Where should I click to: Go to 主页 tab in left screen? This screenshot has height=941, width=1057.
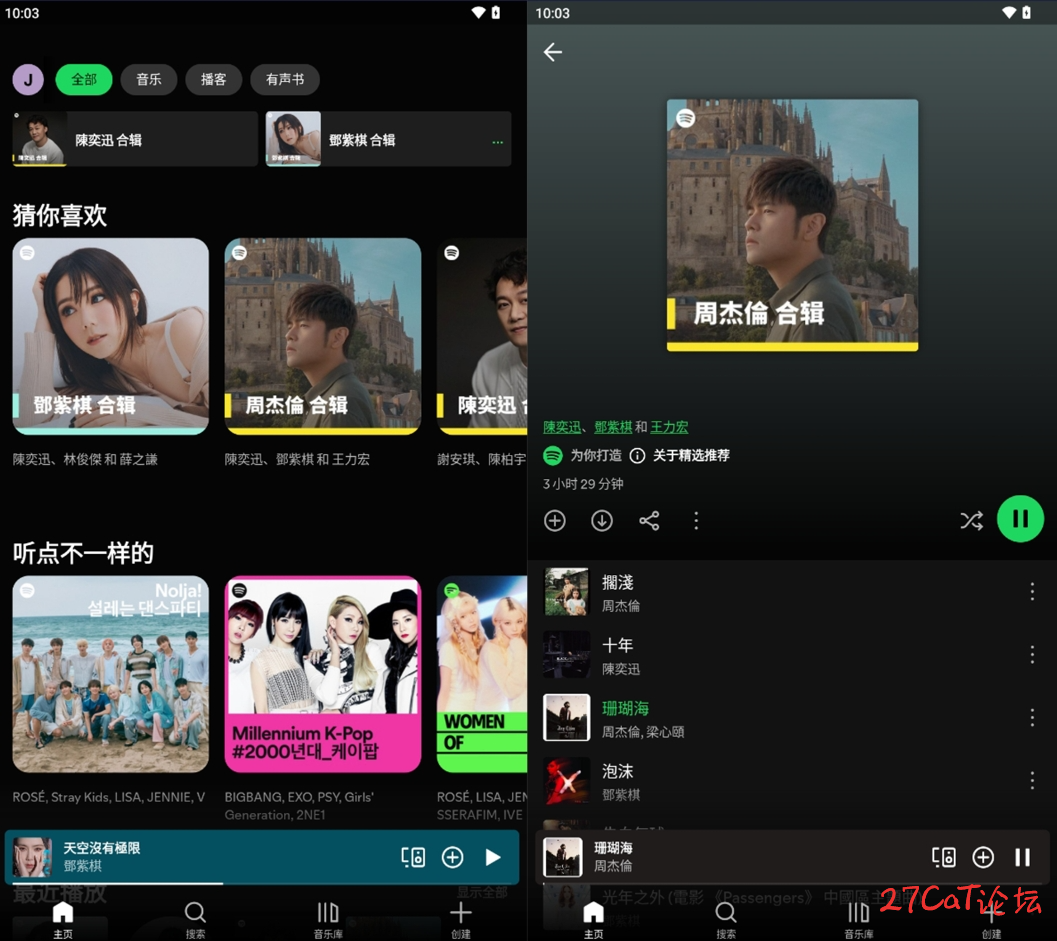63,920
